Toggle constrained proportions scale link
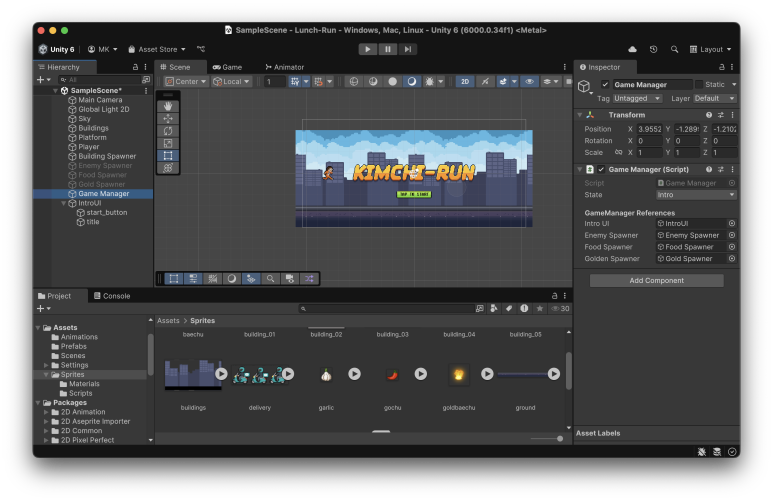This screenshot has width=773, height=501. coord(618,152)
